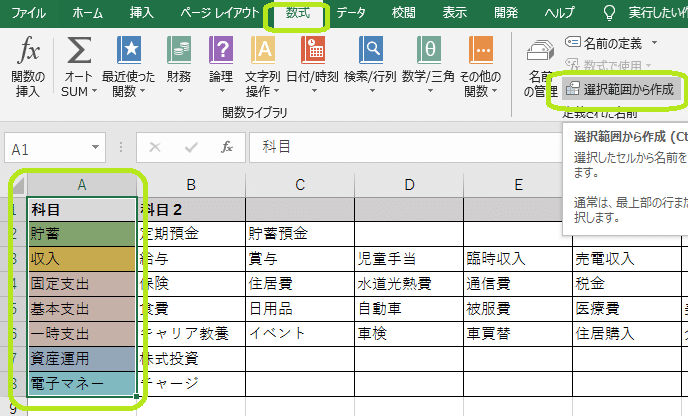Screen dimensions: 688x416
Task: Select cell 賞与
Action: coord(300,259)
